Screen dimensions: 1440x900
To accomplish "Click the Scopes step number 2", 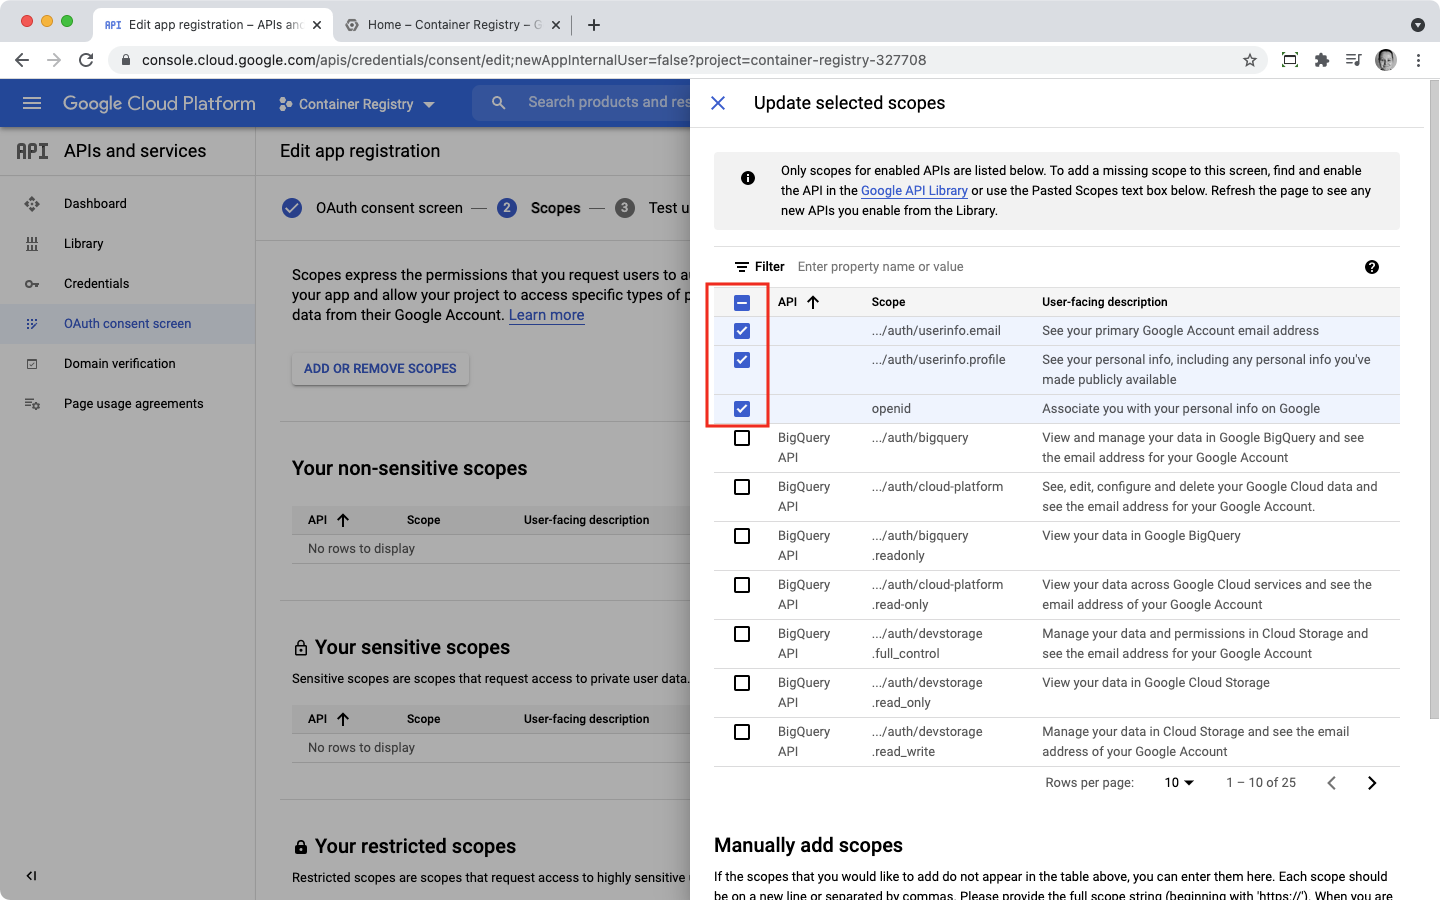I will point(507,208).
